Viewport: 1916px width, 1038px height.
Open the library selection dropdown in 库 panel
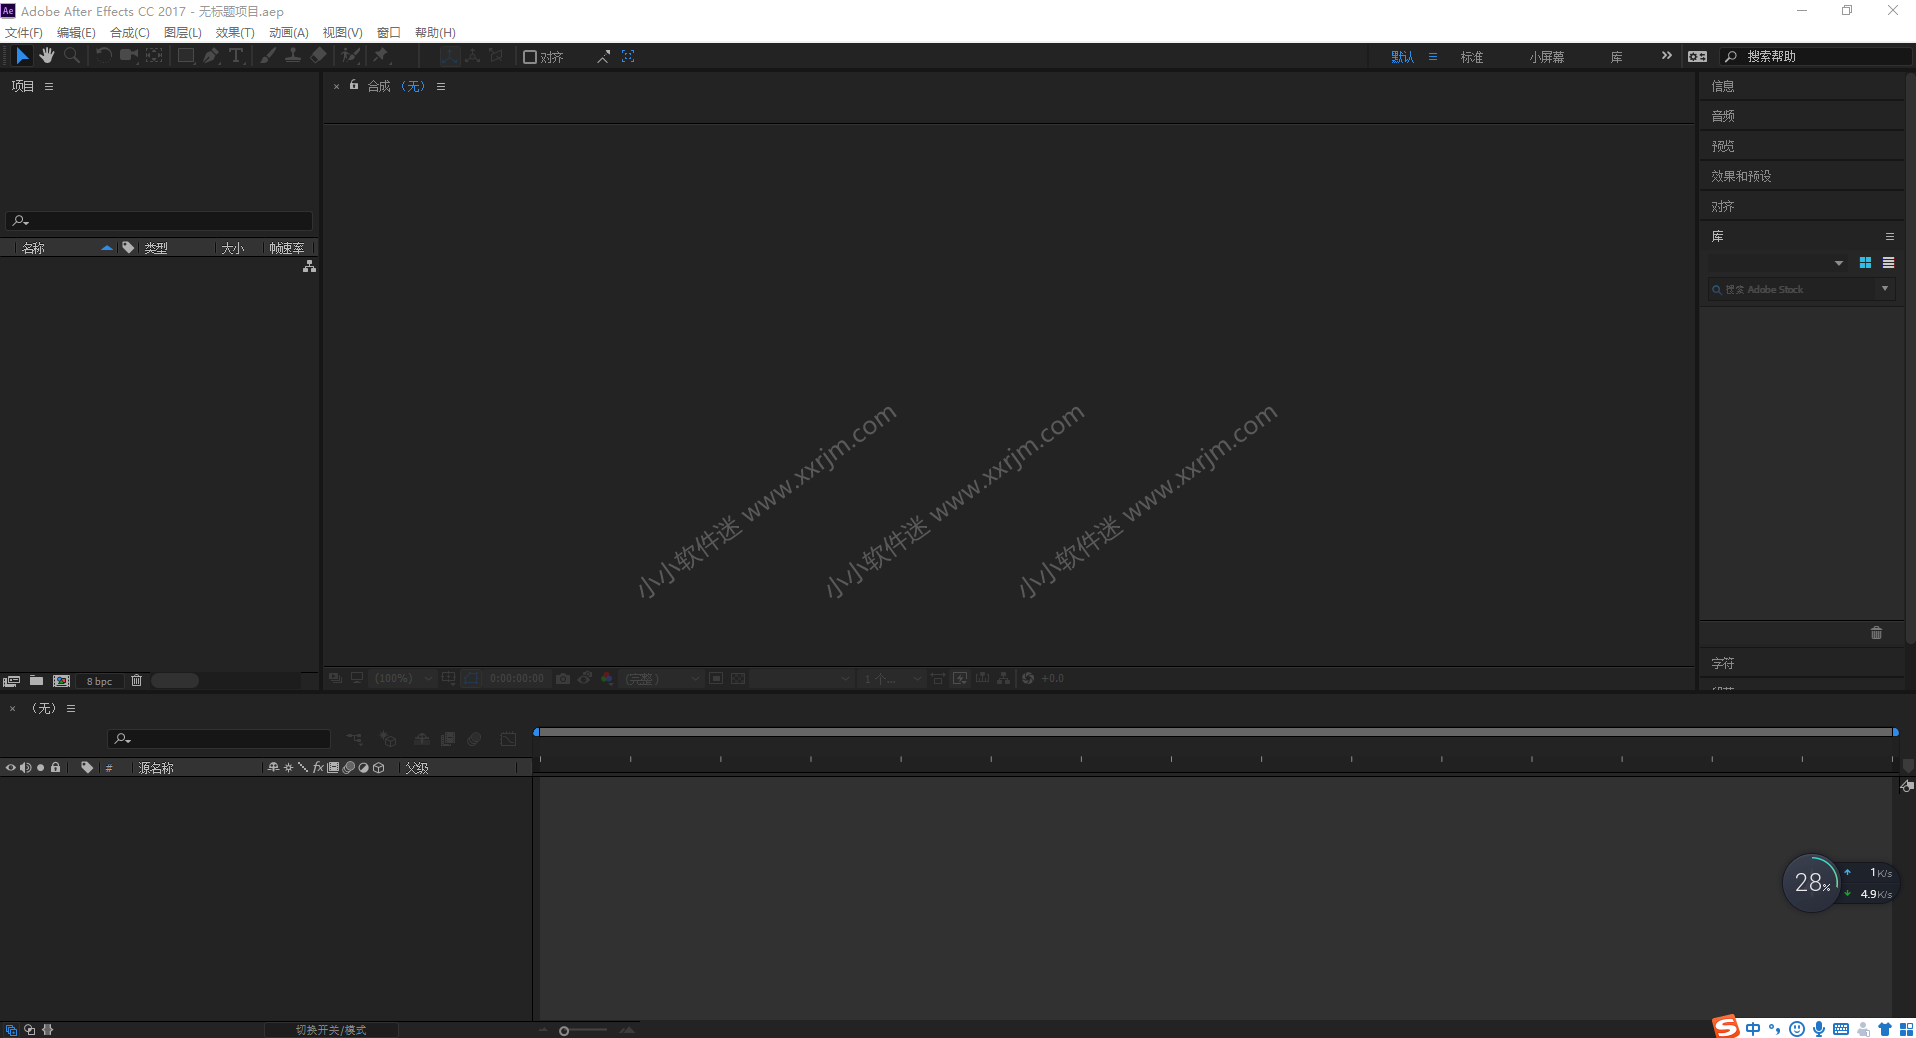1838,263
